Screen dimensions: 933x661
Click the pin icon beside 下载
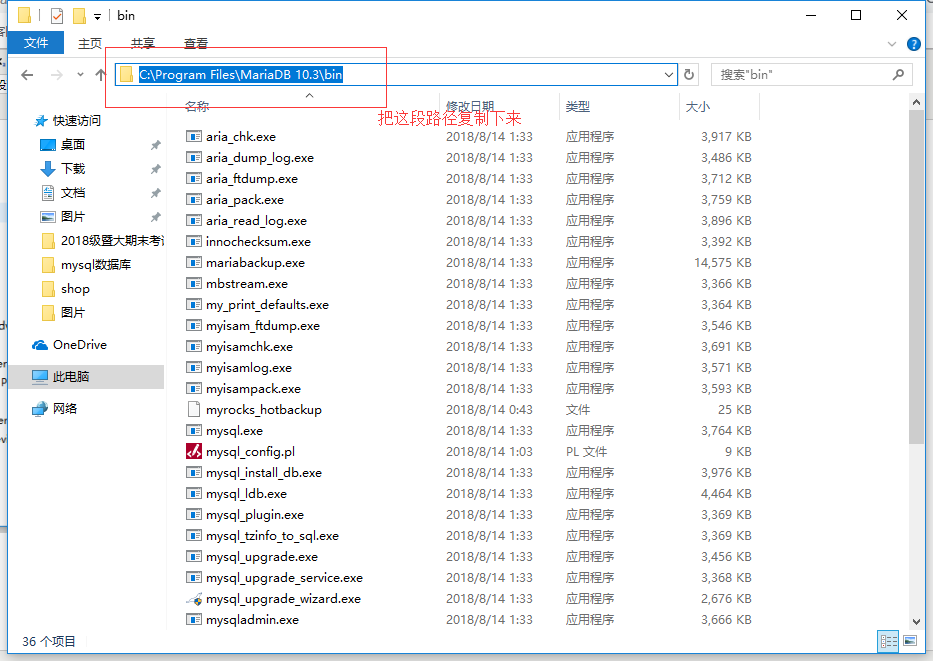tap(156, 169)
